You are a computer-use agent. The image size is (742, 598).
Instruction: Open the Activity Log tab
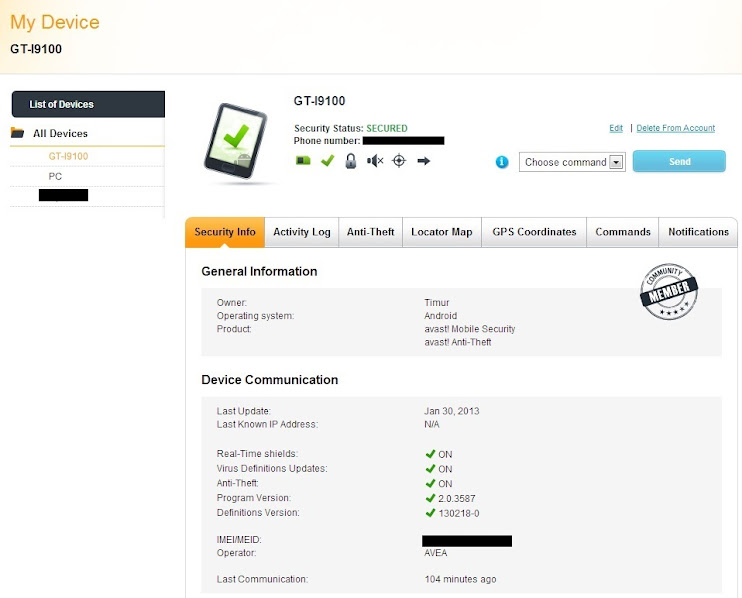click(301, 232)
